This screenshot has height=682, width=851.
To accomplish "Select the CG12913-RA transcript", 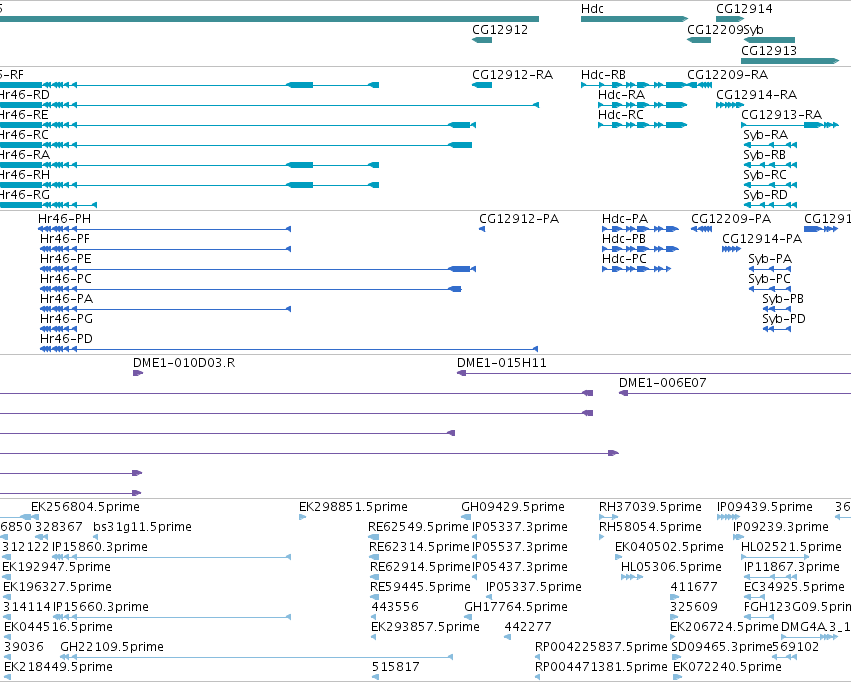I will coord(790,125).
